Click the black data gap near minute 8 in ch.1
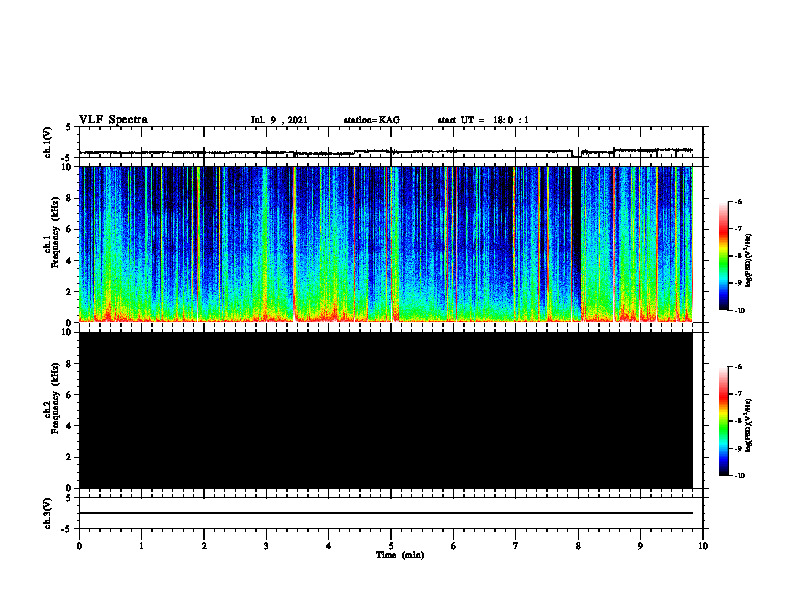This screenshot has width=792, height=612. coord(576,244)
